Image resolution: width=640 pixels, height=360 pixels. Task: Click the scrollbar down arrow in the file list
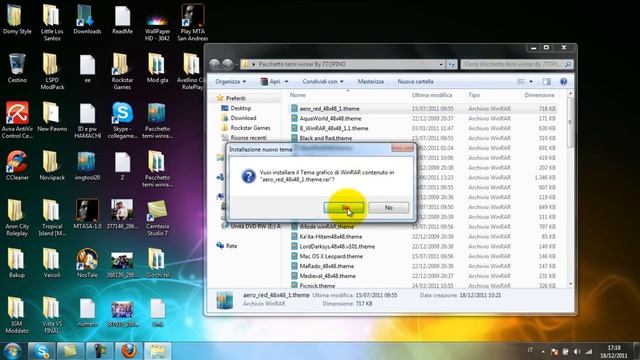pos(570,284)
